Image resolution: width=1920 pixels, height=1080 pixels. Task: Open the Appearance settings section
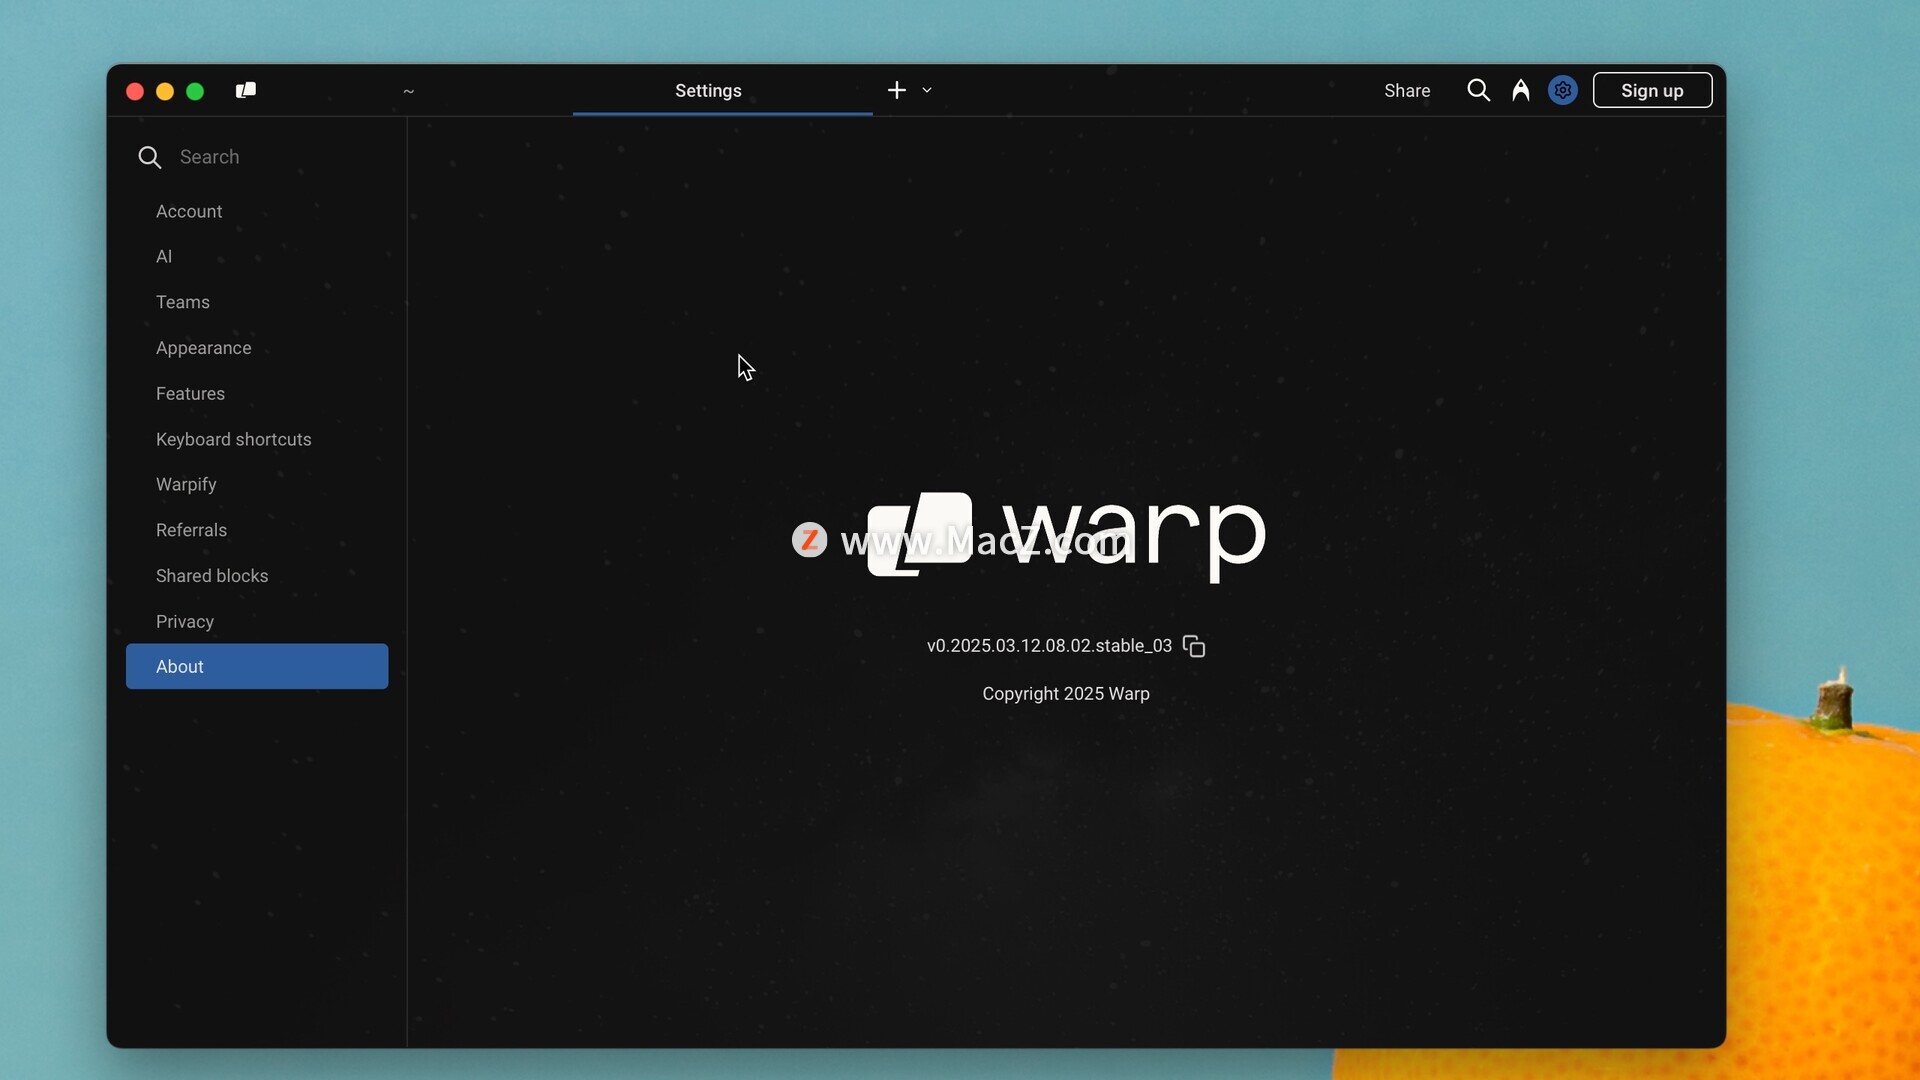point(257,348)
